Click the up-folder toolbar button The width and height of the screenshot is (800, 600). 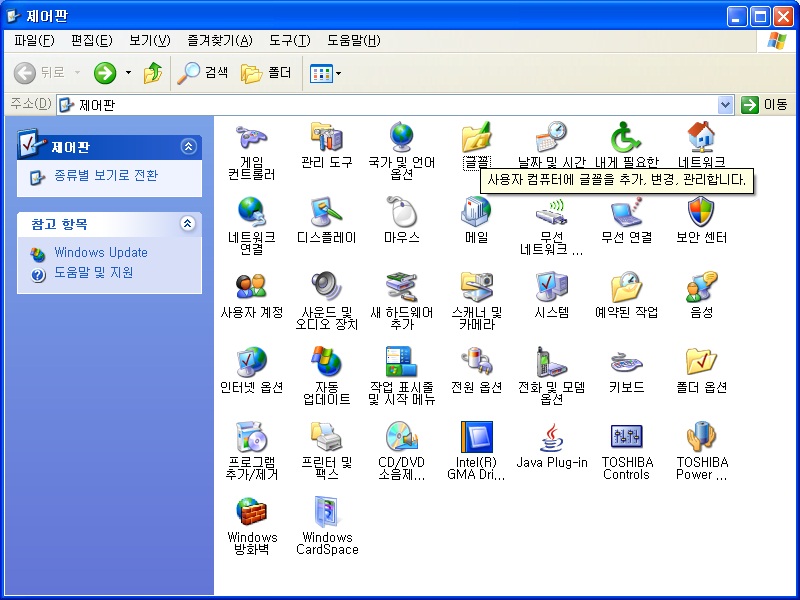pos(153,73)
